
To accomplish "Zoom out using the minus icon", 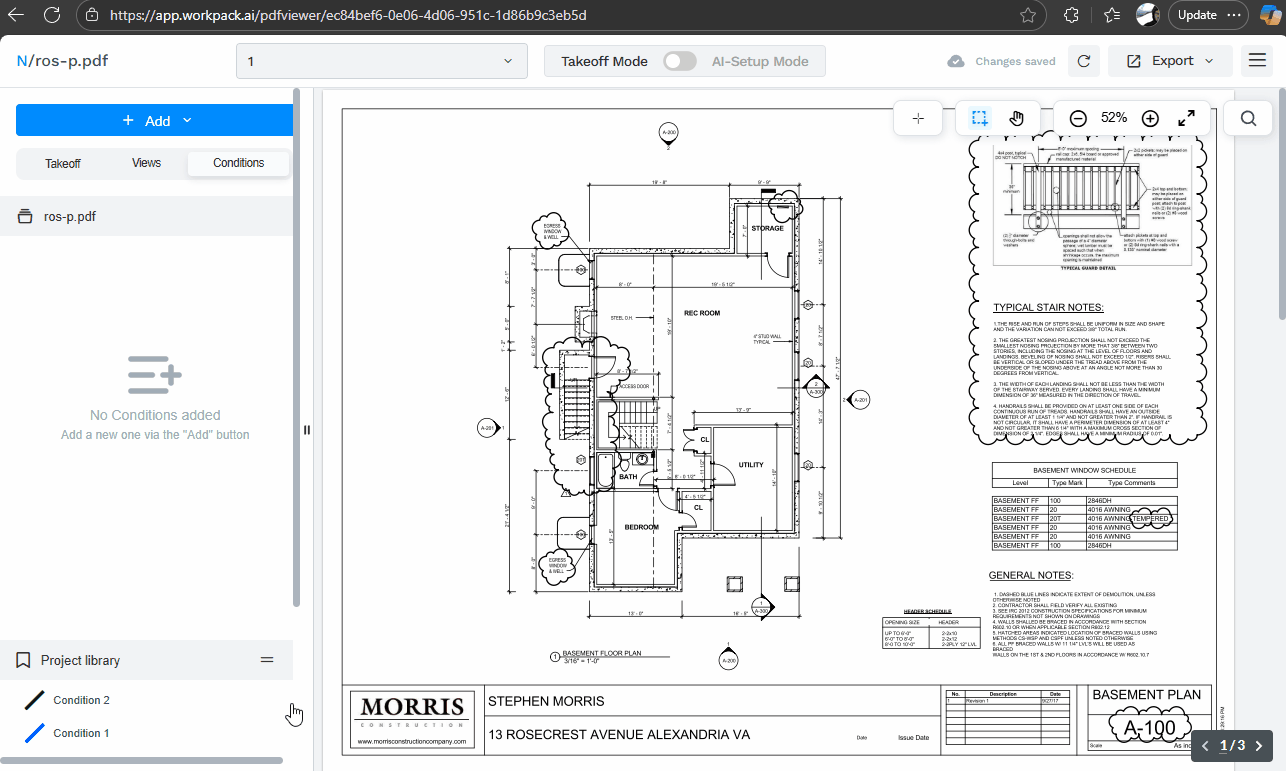I will (x=1078, y=118).
